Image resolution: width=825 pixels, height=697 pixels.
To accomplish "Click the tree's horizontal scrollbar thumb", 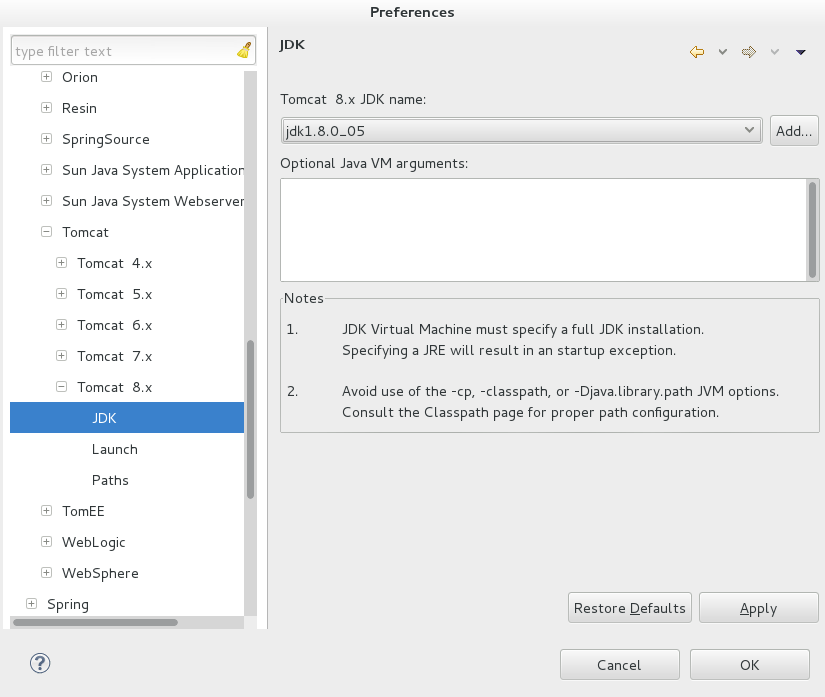I will tap(95, 622).
